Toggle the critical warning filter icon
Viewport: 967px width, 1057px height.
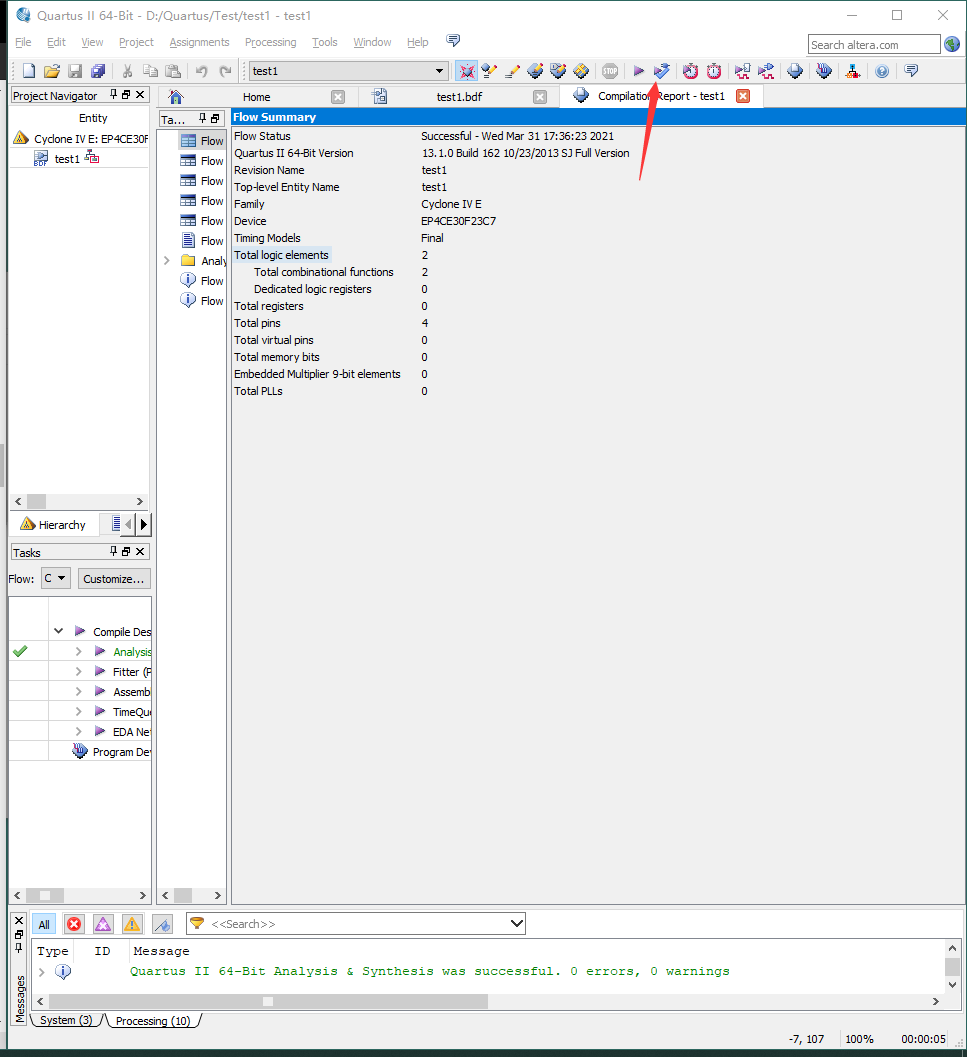tap(103, 924)
